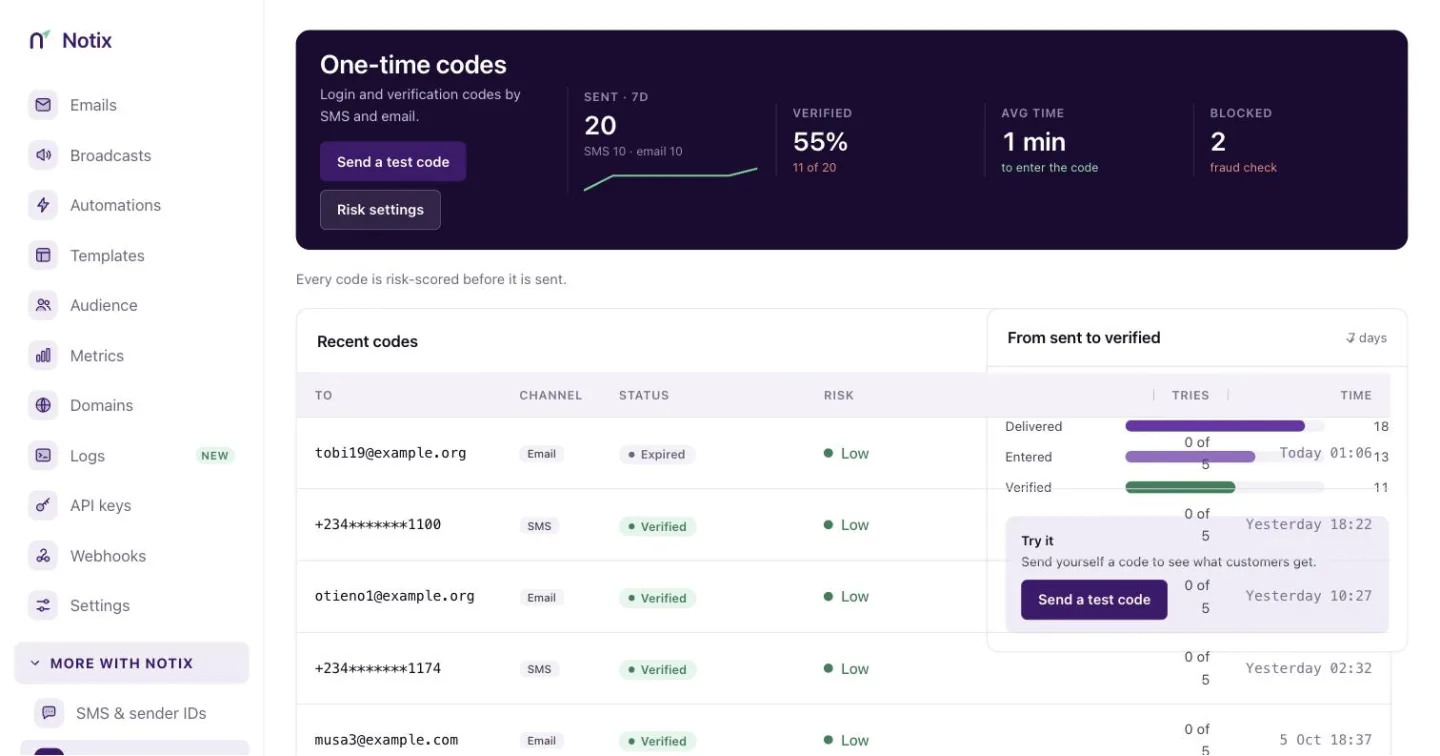Collapse the MORE WITH NOTIX section
The height and width of the screenshot is (756, 1440).
pos(131,663)
